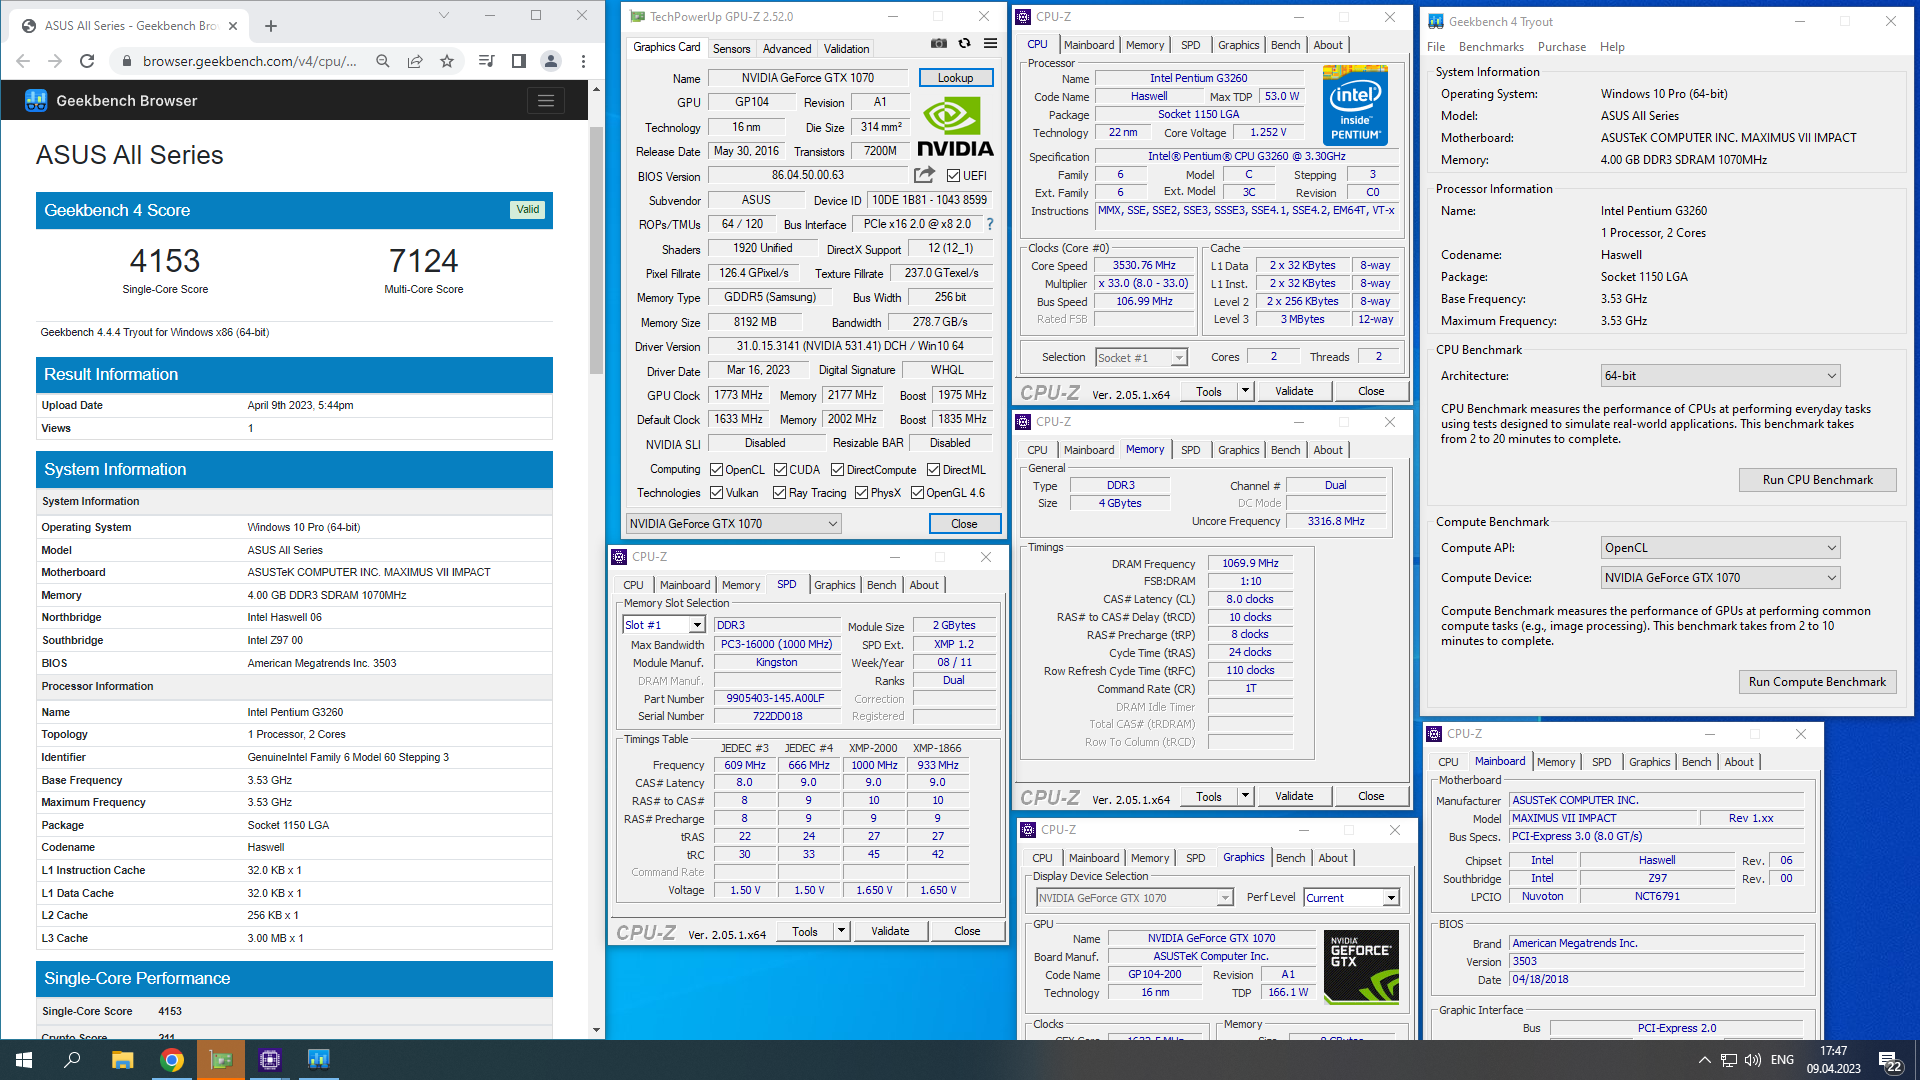Toggle the PhysX checkbox
The width and height of the screenshot is (1920, 1080).
click(861, 493)
